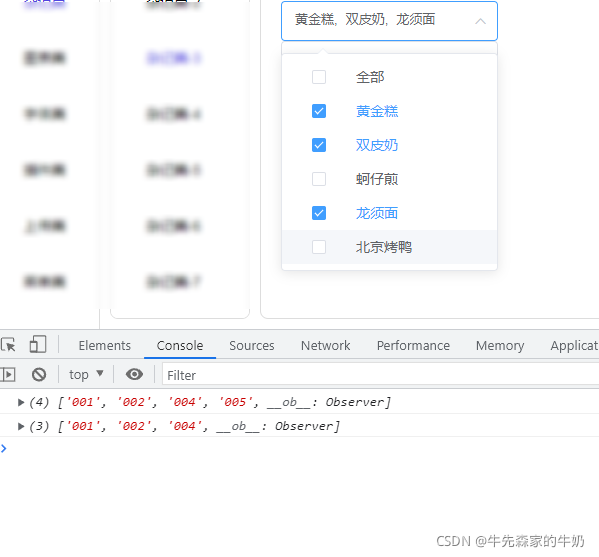Screen dimensions: 599x557
Task: Expand the 4-item array log
Action: tap(21, 402)
